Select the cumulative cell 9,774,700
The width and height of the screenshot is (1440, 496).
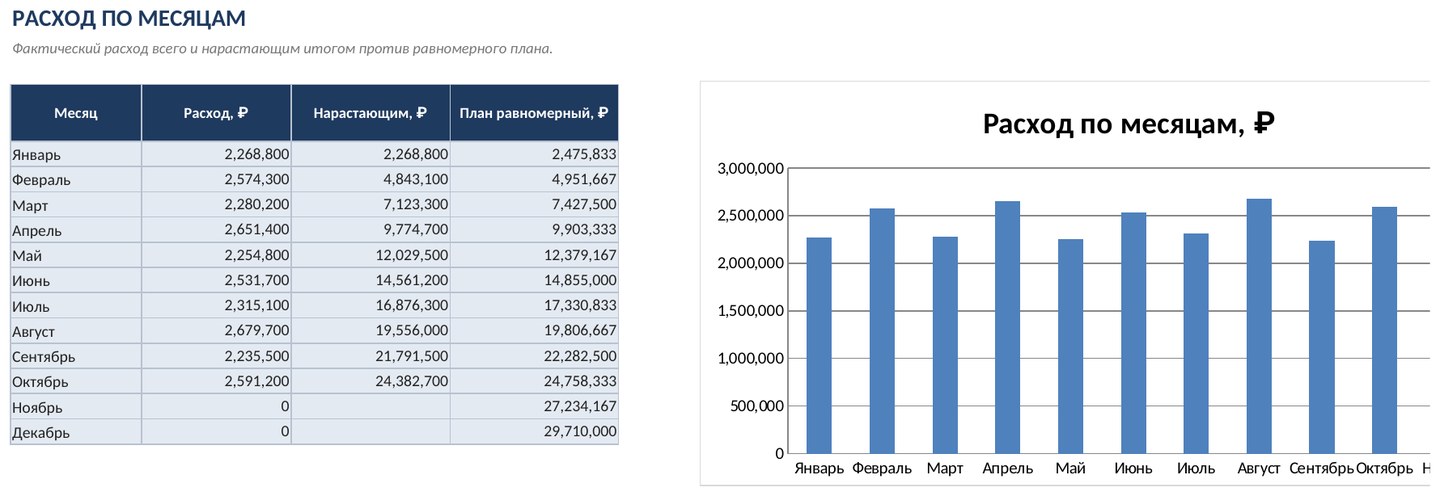click(370, 230)
